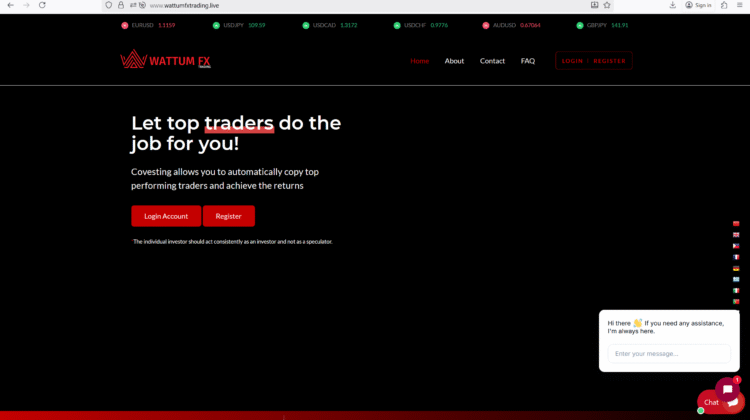Choose the German flag language option

736,268
